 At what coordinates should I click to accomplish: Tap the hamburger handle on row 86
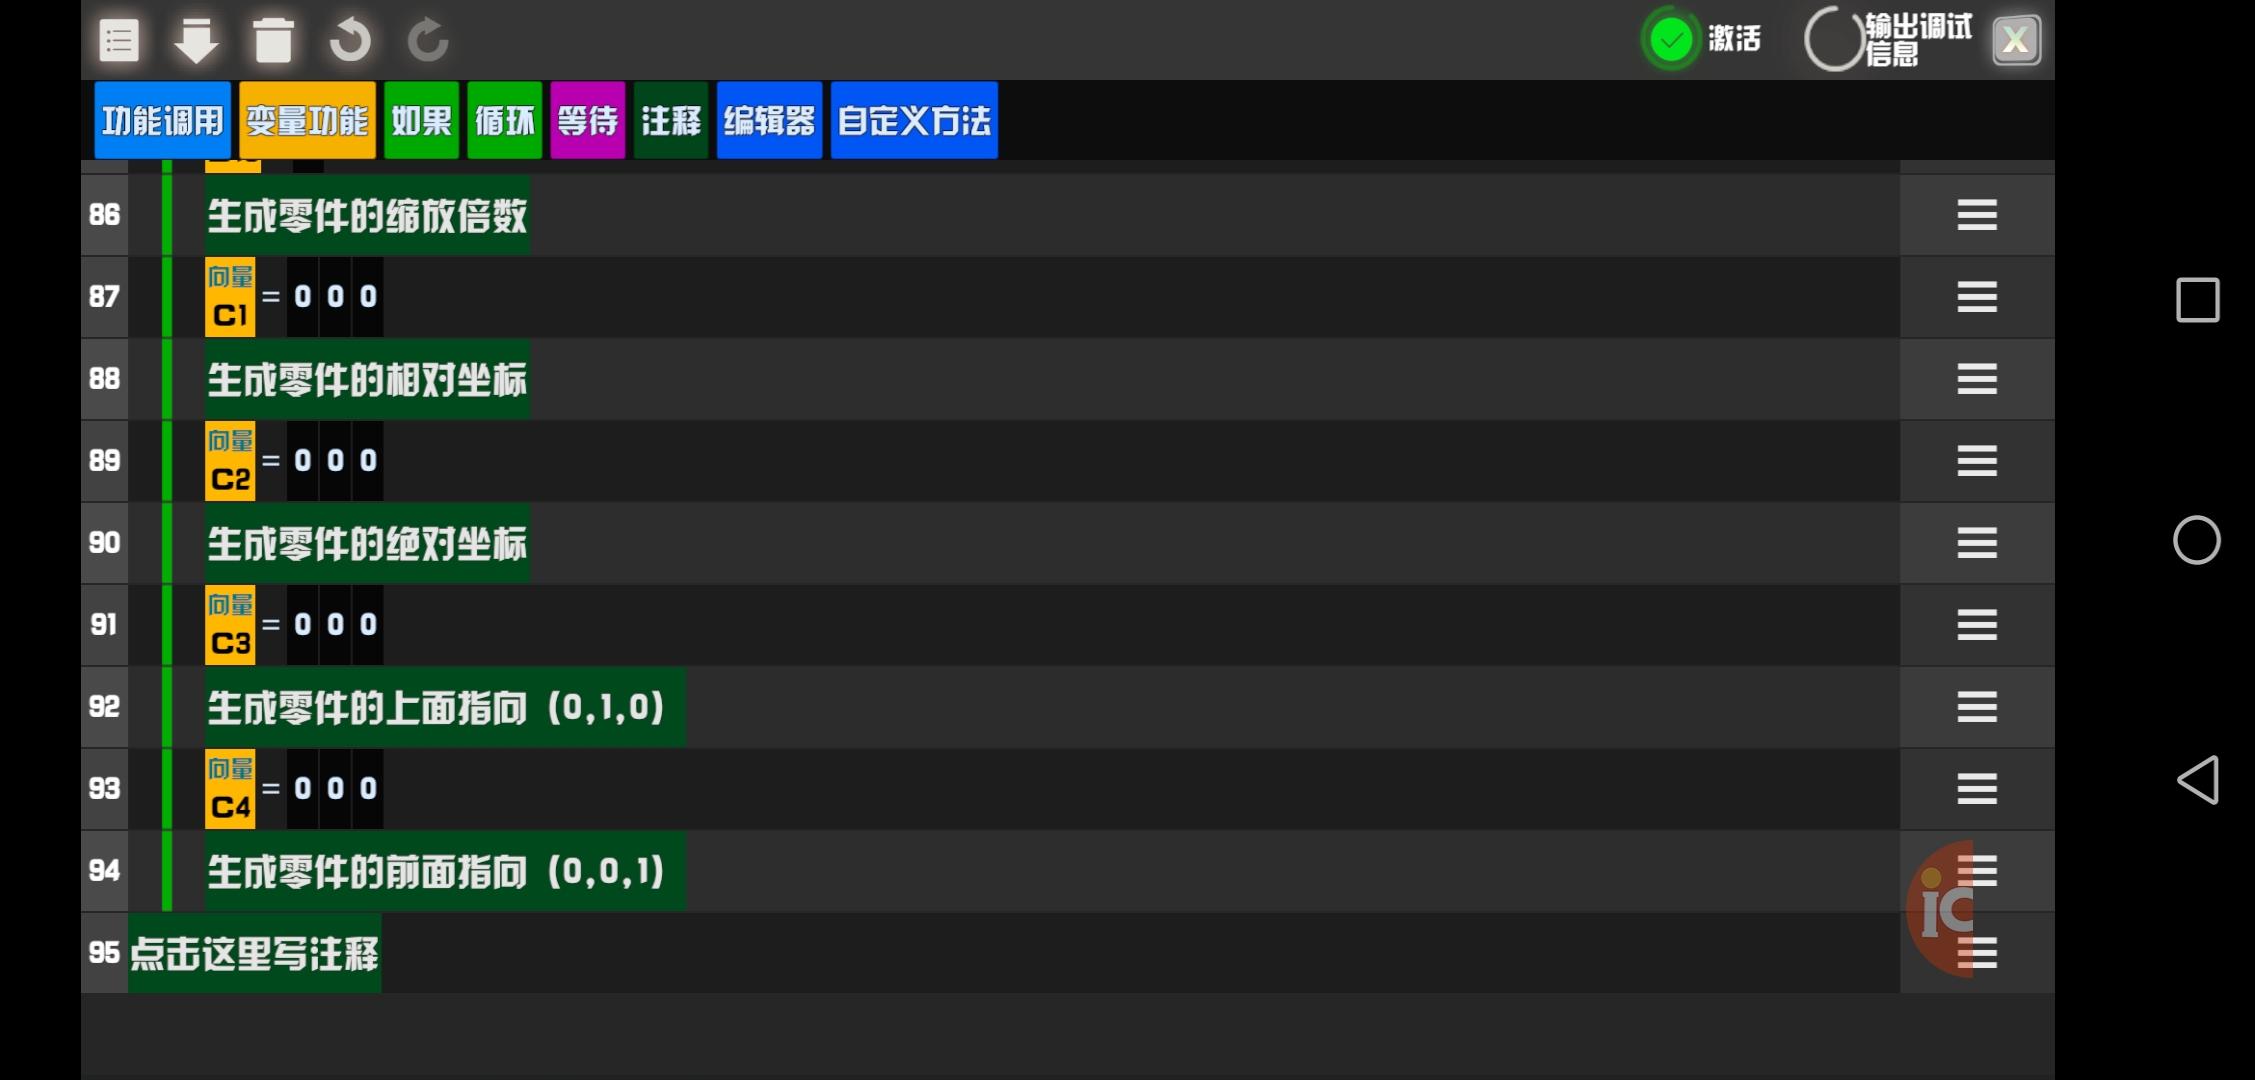tap(1976, 215)
